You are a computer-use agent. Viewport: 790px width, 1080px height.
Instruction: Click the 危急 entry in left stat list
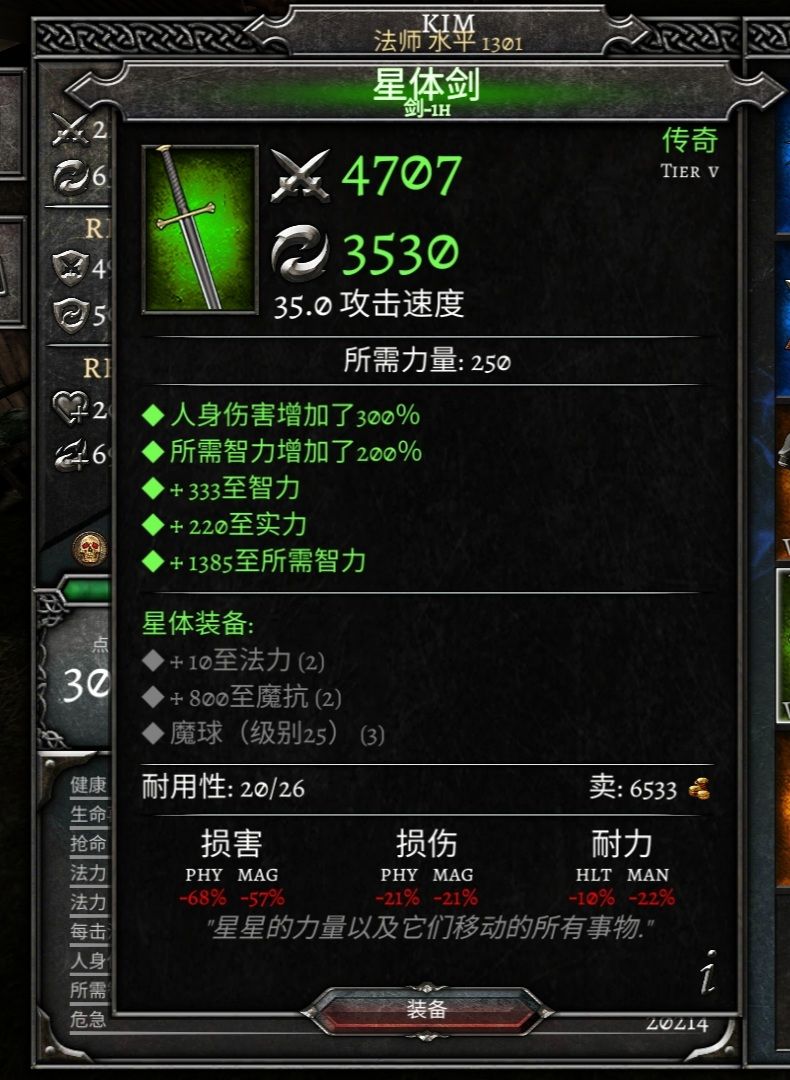88,1019
